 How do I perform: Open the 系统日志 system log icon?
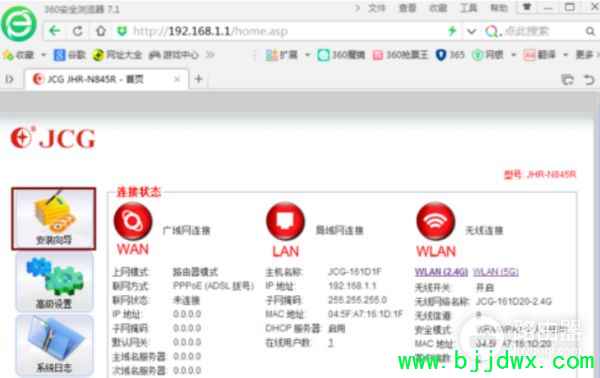tap(54, 346)
